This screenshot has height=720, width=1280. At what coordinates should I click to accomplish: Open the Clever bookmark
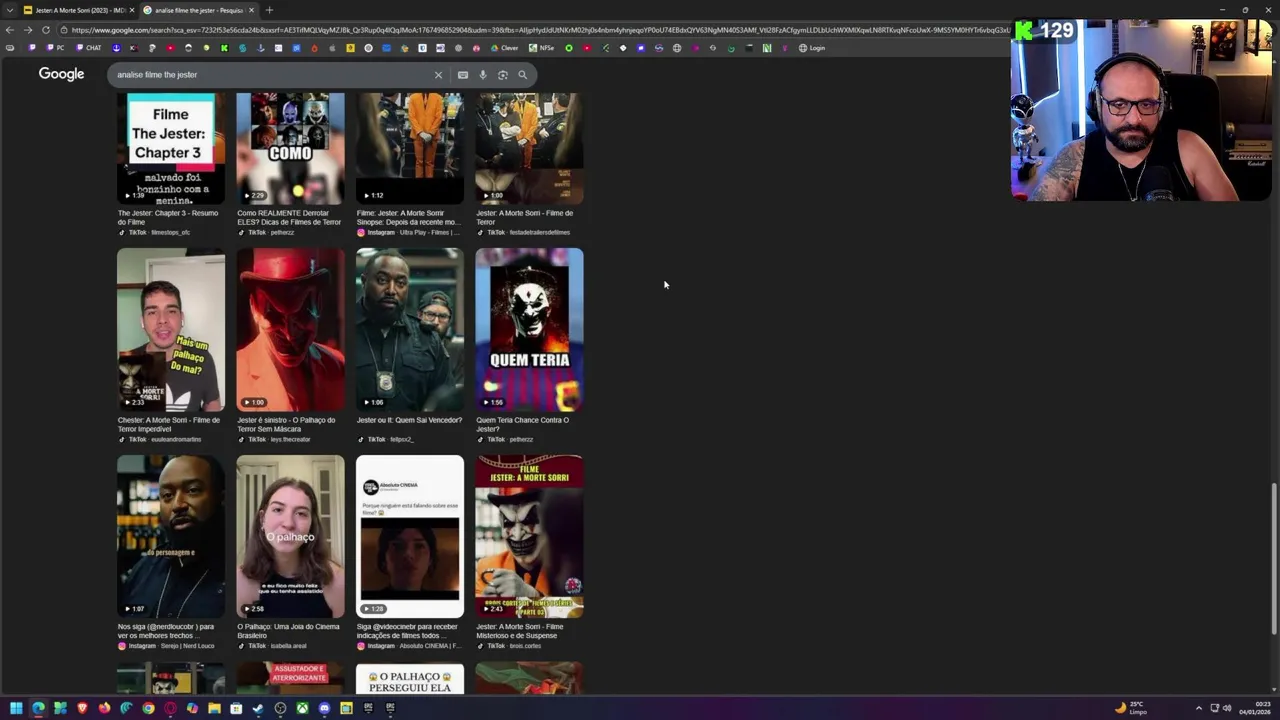pyautogui.click(x=505, y=48)
